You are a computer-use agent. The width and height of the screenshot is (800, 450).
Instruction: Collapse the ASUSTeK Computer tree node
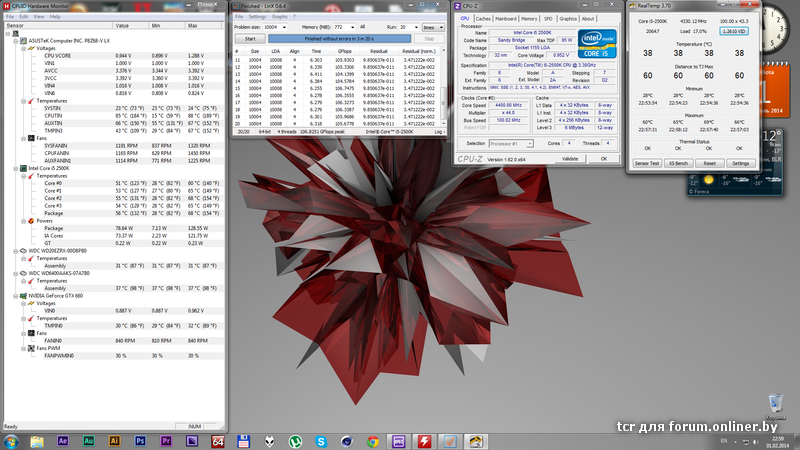16,41
